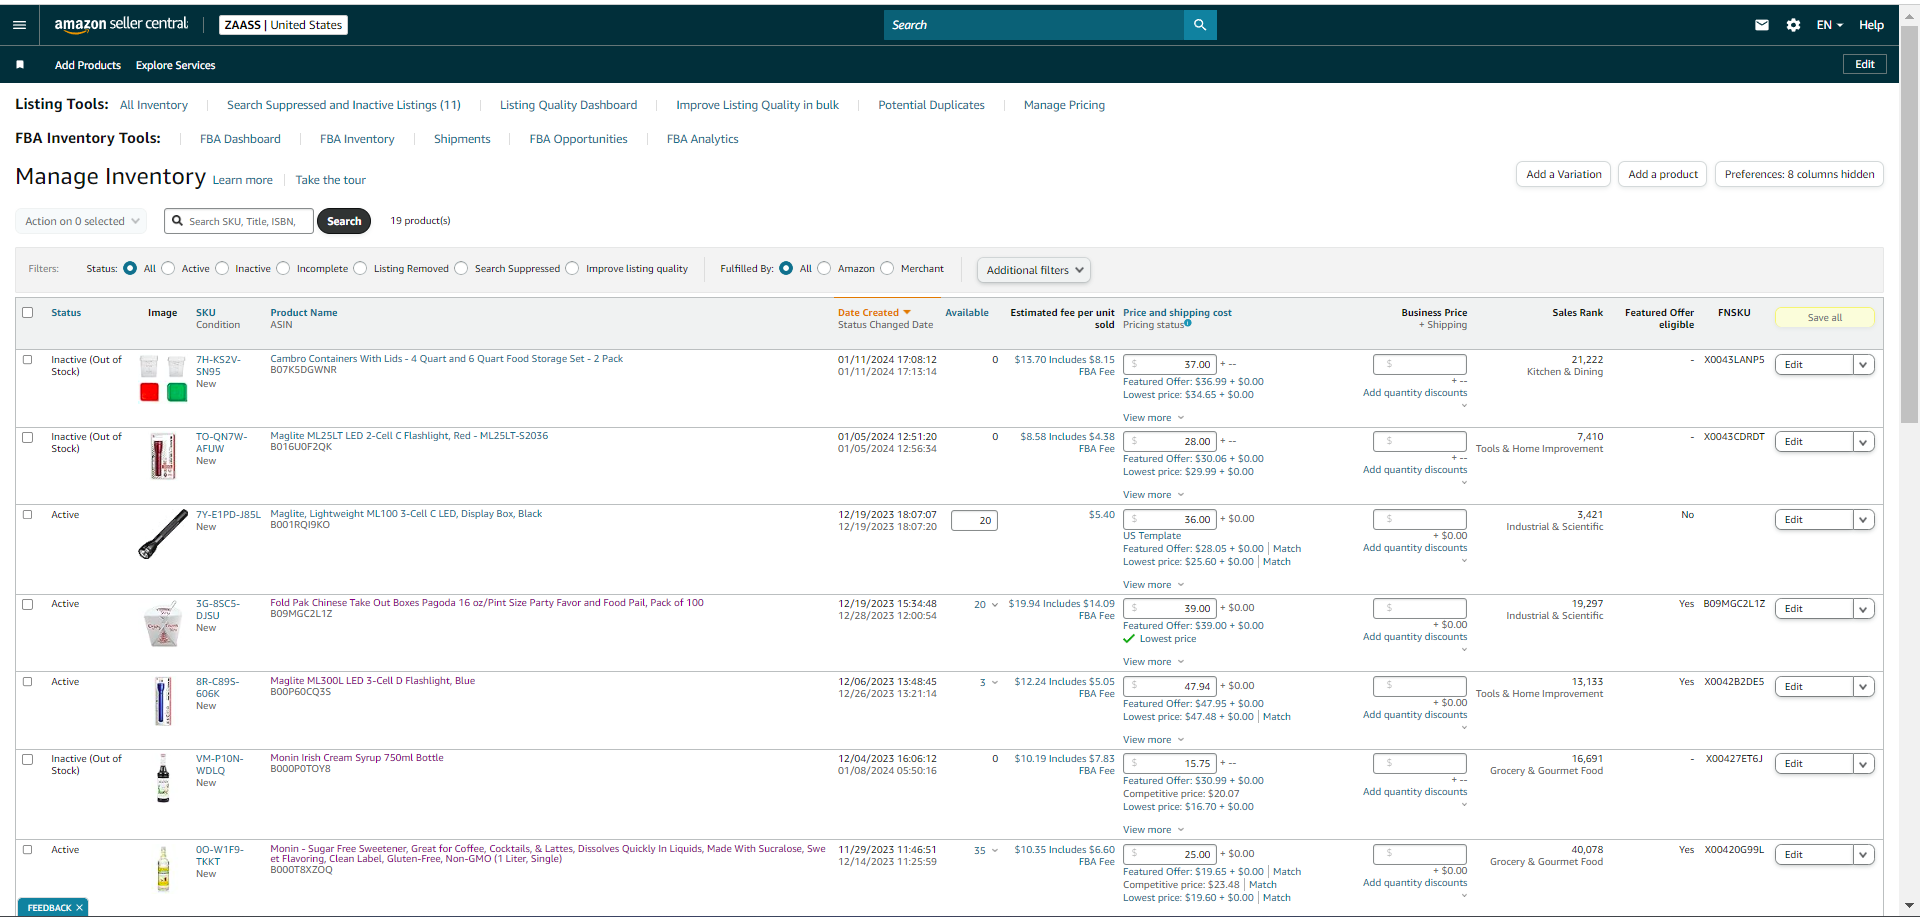1920x917 pixels.
Task: Click Add quantity discounts for Cambro row
Action: pos(1415,393)
